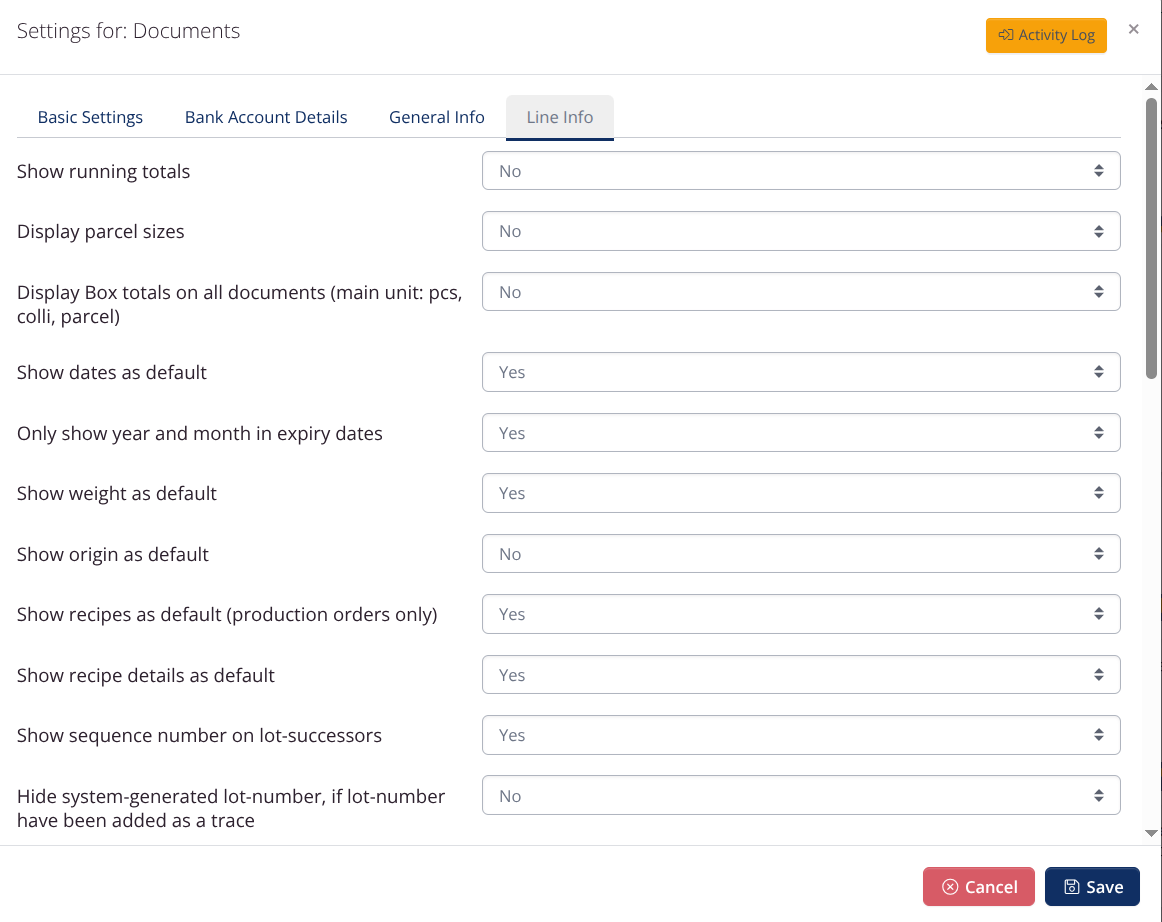Close the Settings dialog with the X icon

(x=1133, y=29)
